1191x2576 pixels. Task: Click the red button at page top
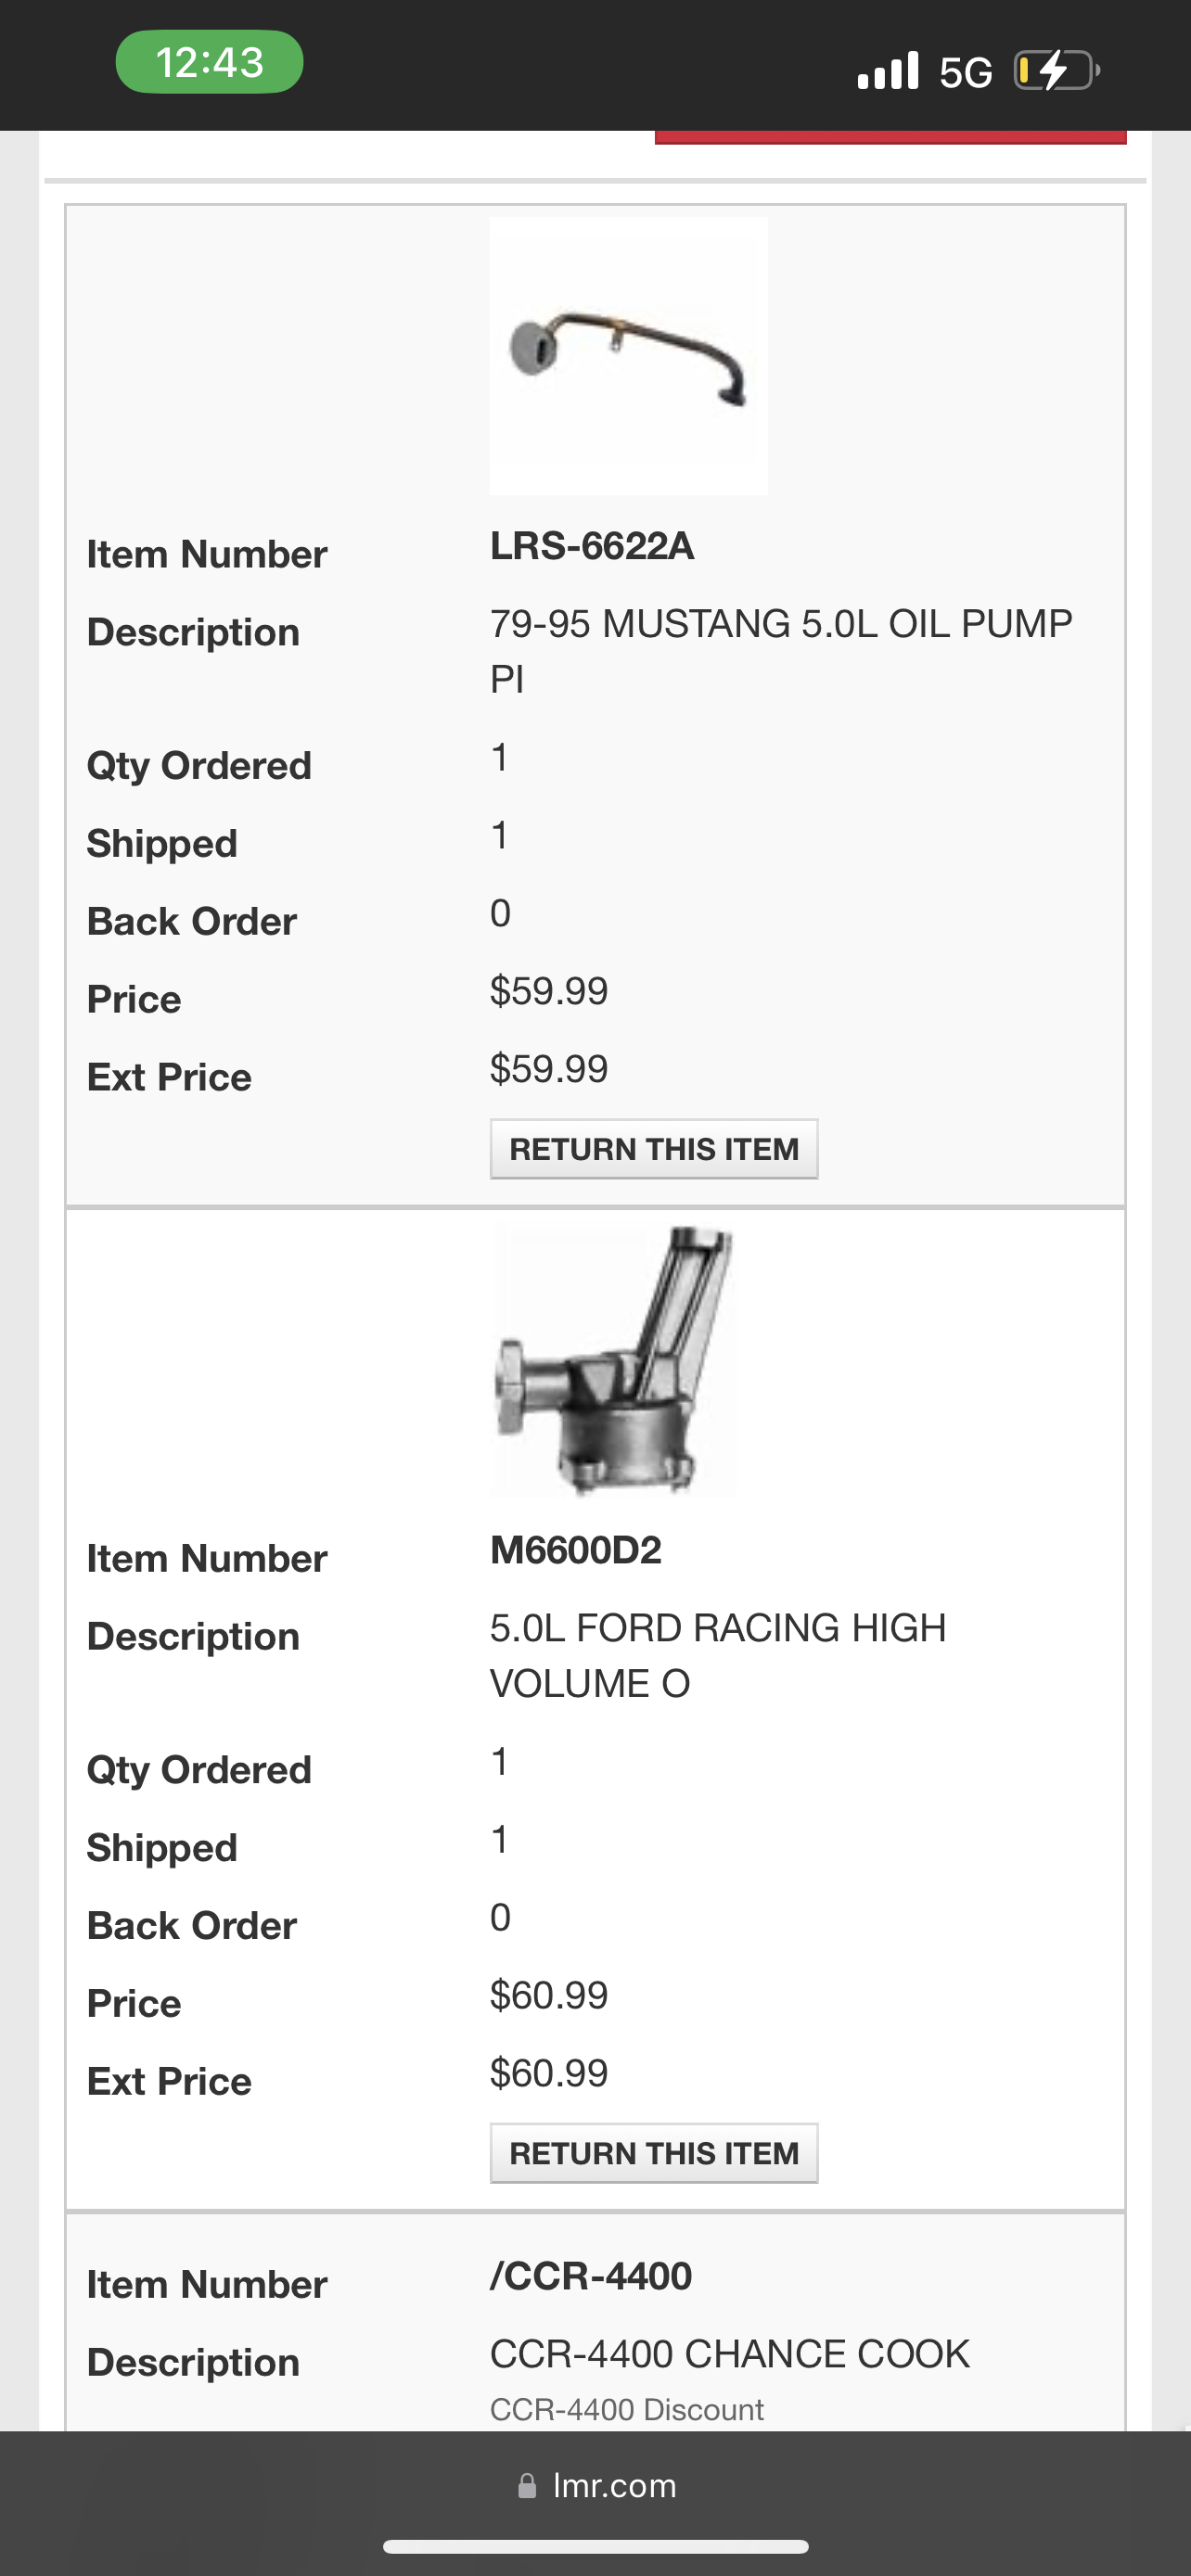(890, 138)
